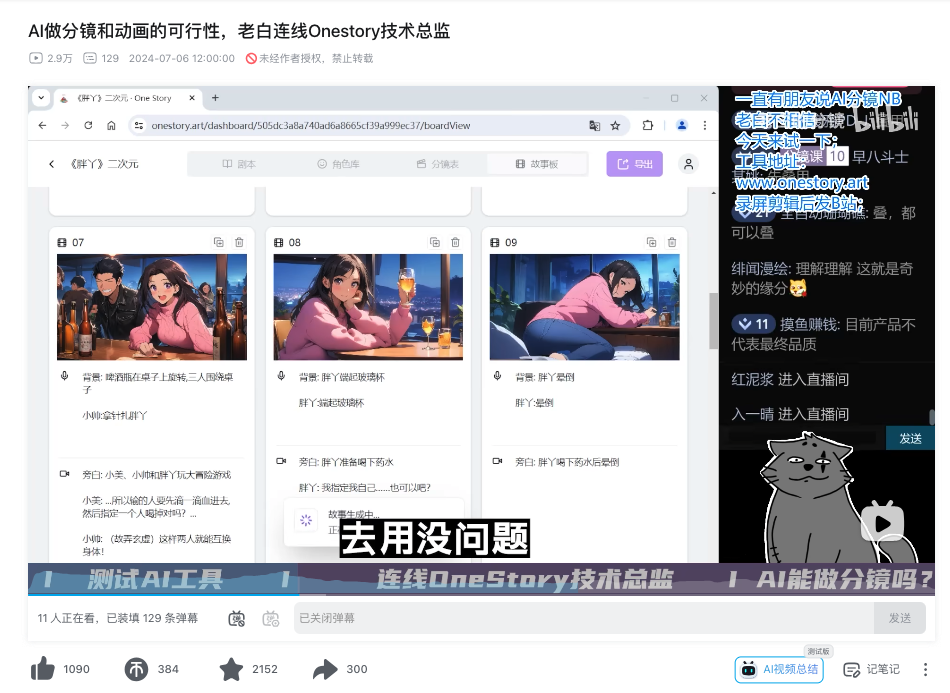Delete storyboard panel 08

pyautogui.click(x=456, y=242)
